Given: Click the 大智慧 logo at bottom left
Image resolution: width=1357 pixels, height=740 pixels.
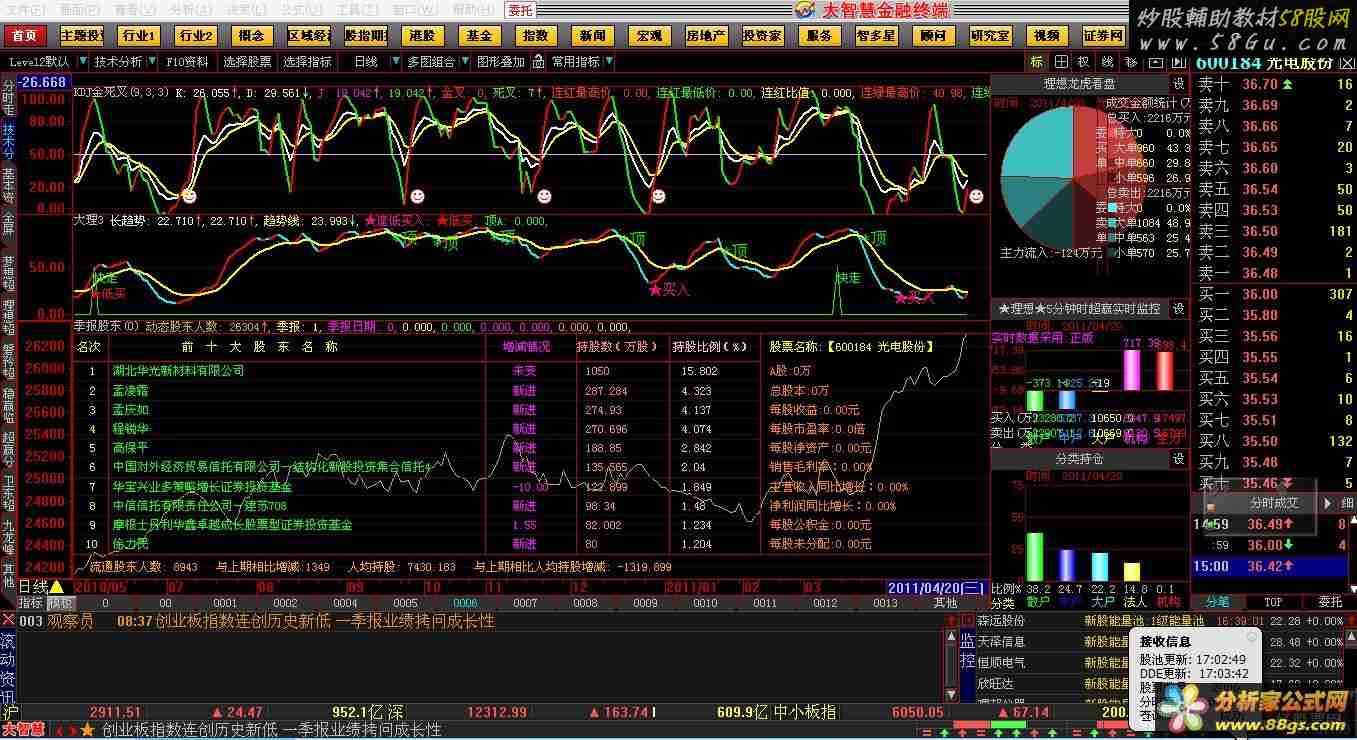Looking at the screenshot, I should [23, 730].
